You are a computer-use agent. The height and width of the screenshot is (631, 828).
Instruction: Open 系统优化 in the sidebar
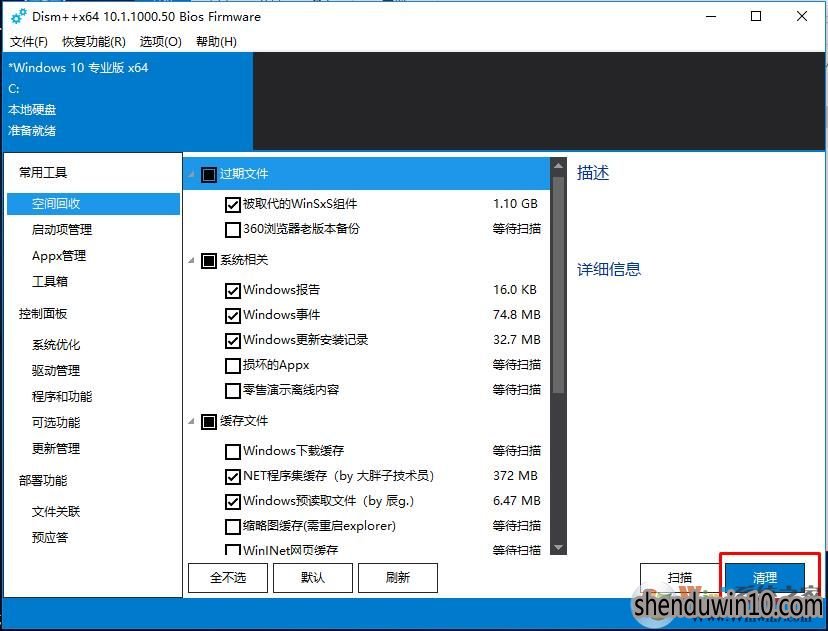click(x=56, y=345)
